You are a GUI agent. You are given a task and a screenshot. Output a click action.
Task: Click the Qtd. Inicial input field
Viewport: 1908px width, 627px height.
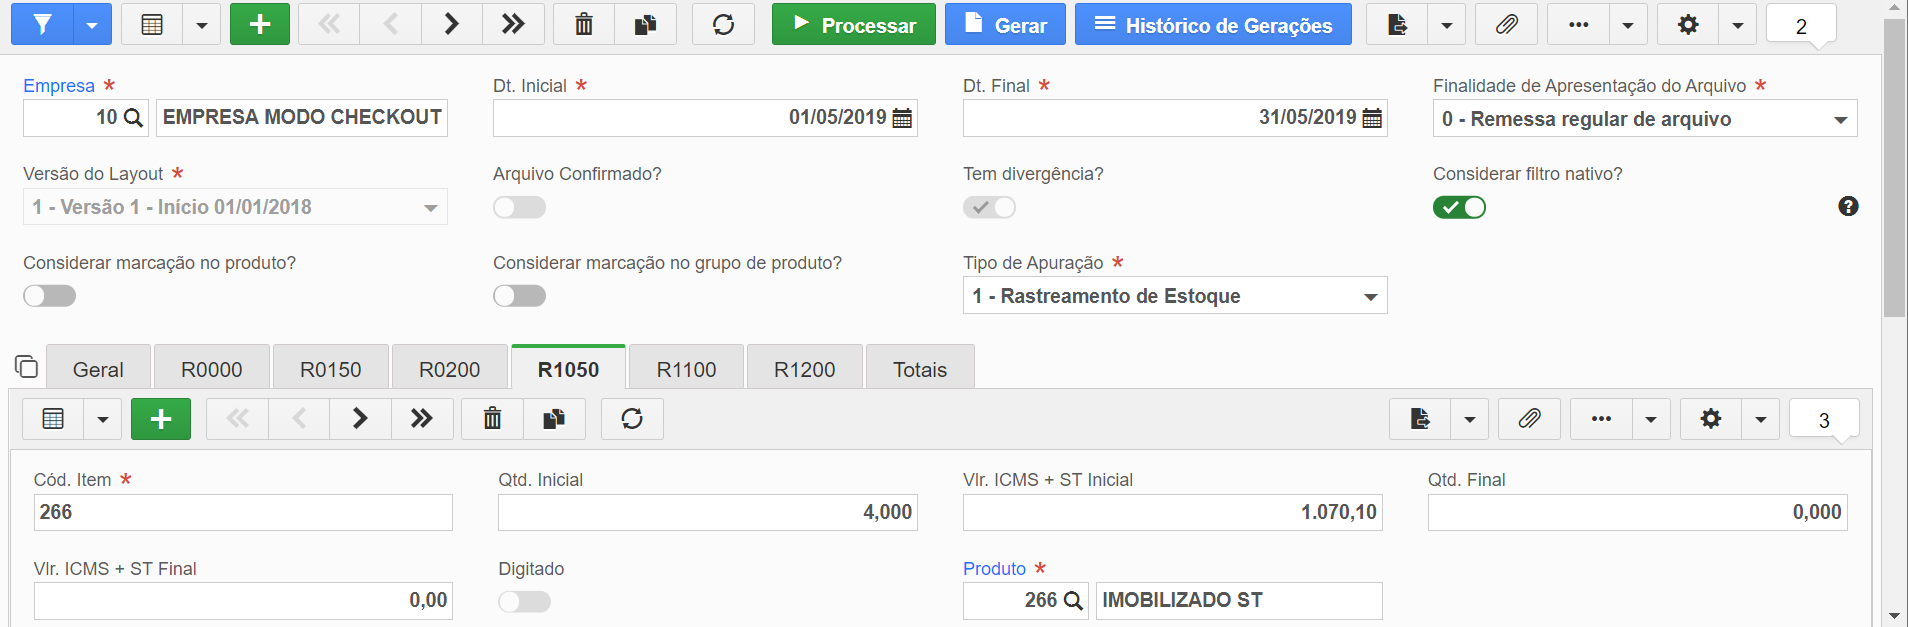pos(708,512)
